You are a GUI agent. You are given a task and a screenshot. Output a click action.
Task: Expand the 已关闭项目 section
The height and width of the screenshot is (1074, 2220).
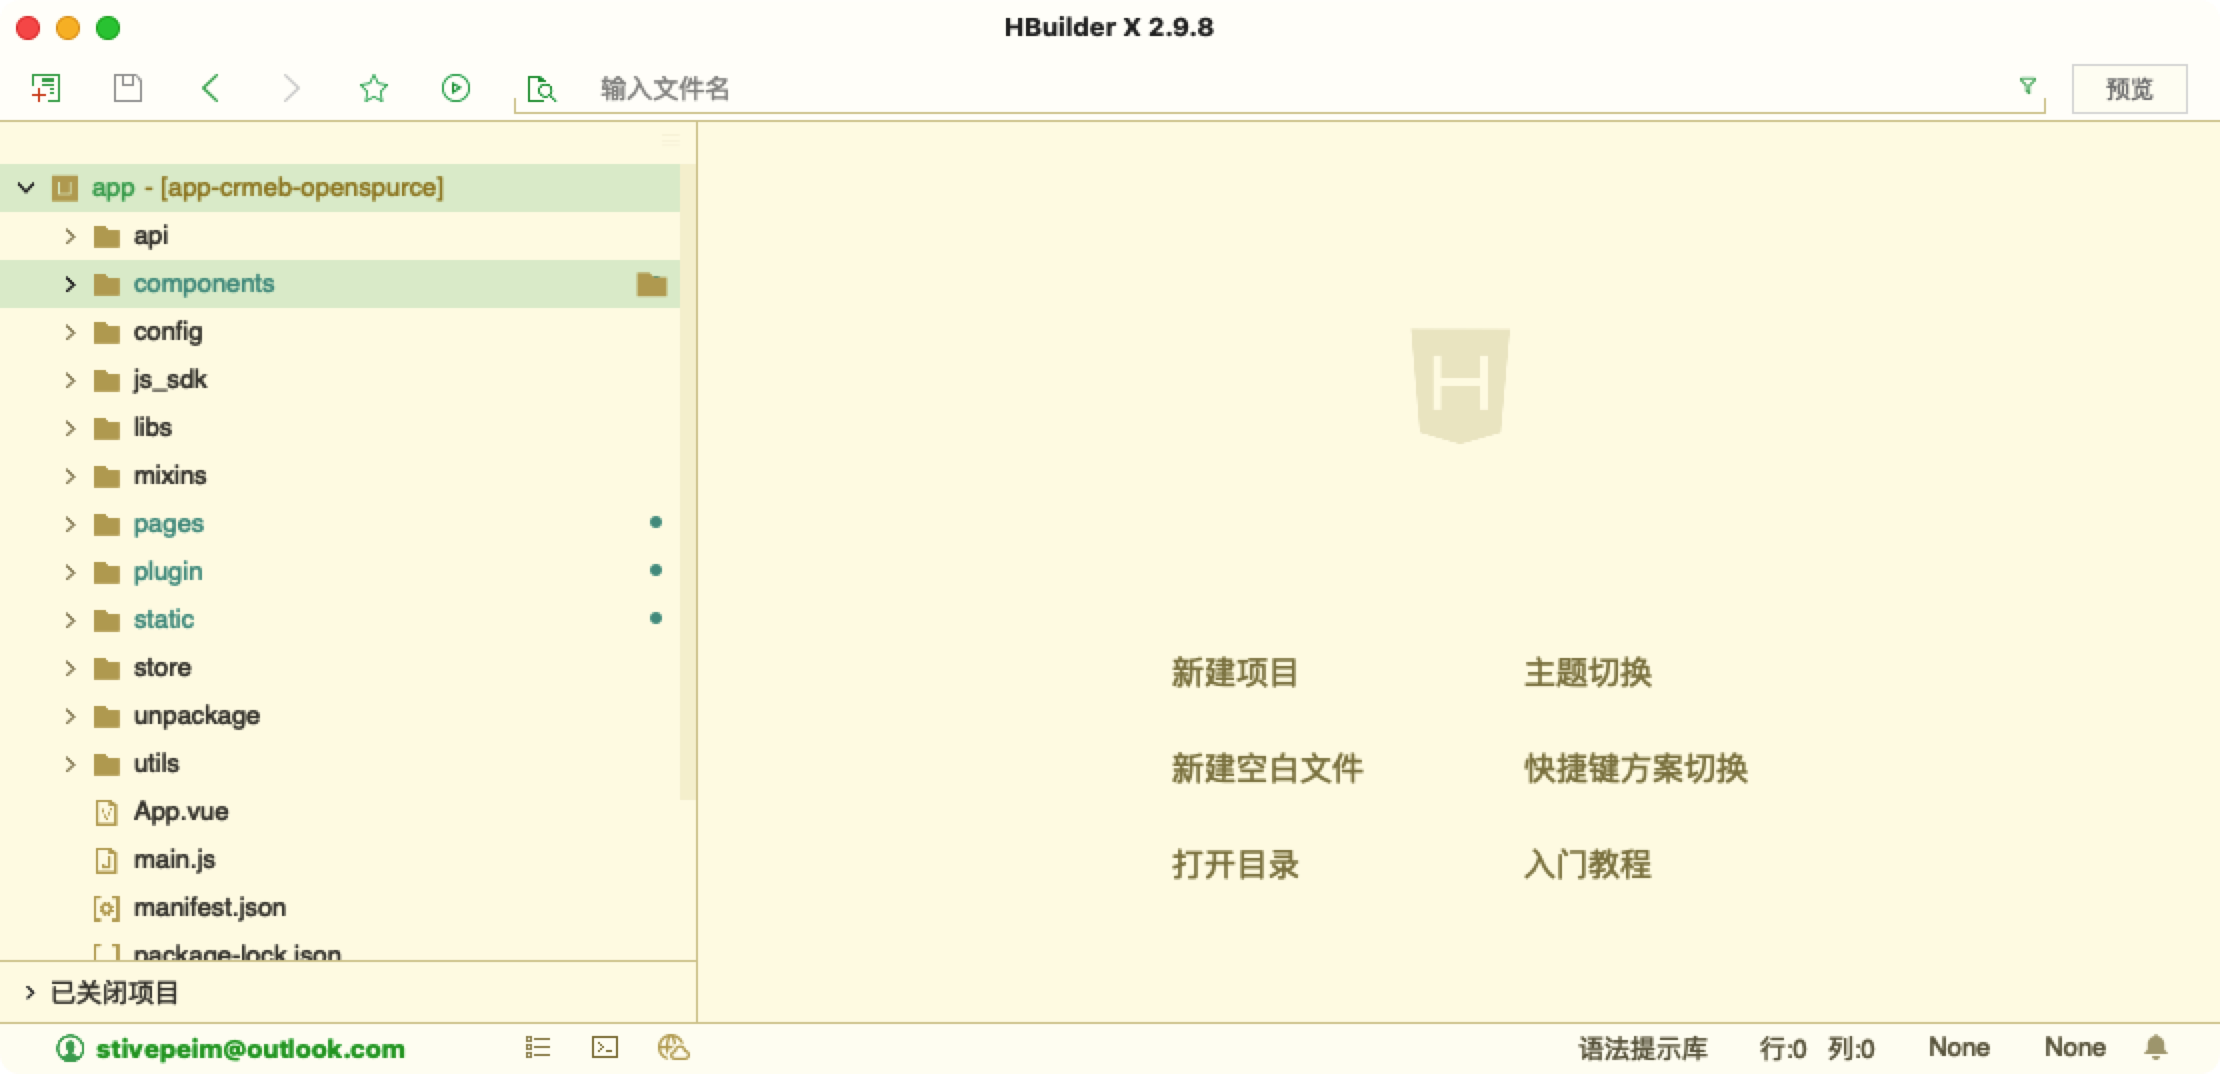pos(30,992)
